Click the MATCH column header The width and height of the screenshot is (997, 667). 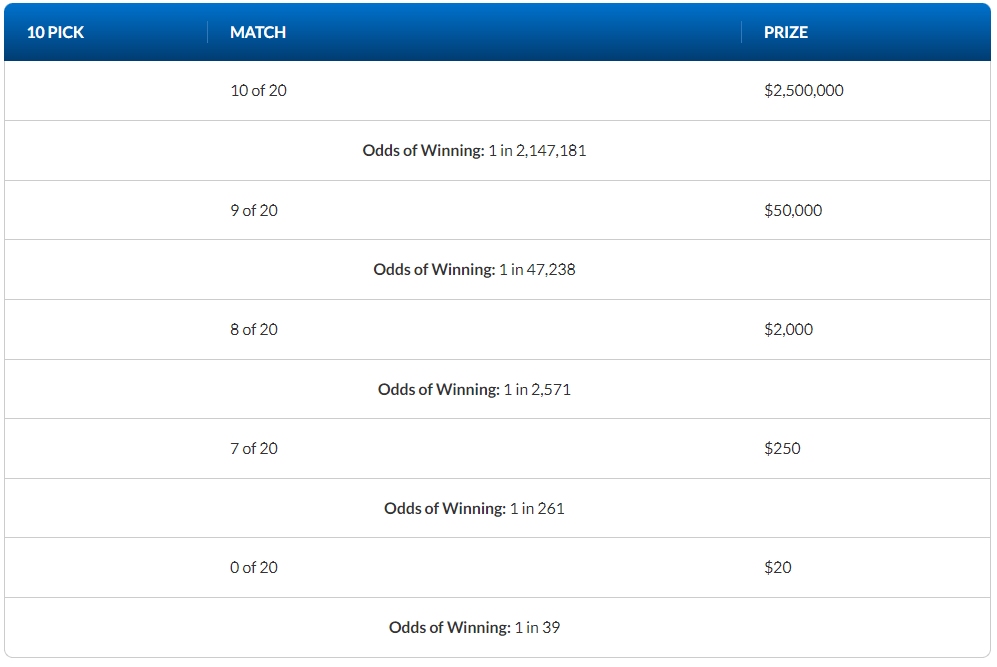pyautogui.click(x=258, y=32)
